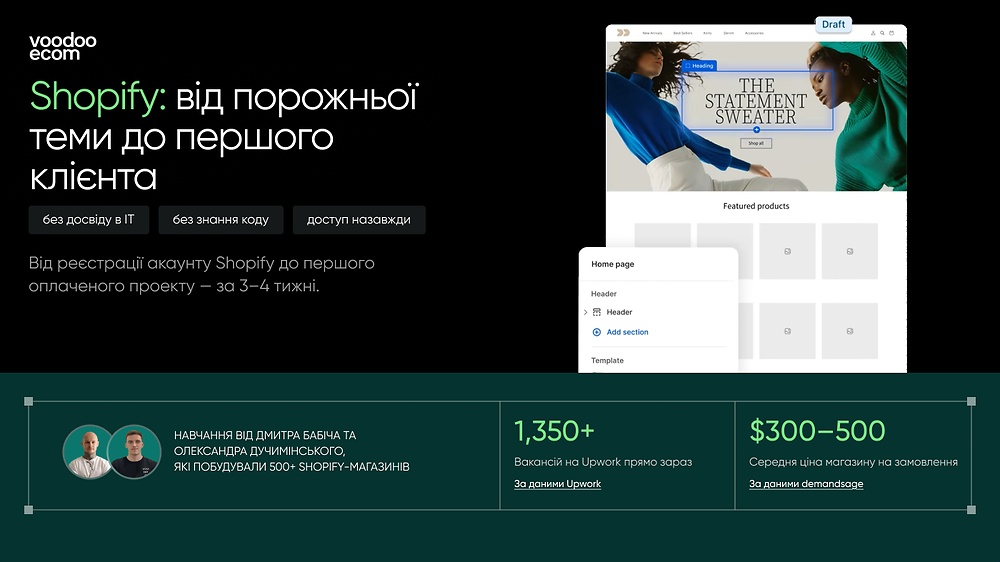Open the cart icon in store header

[892, 33]
